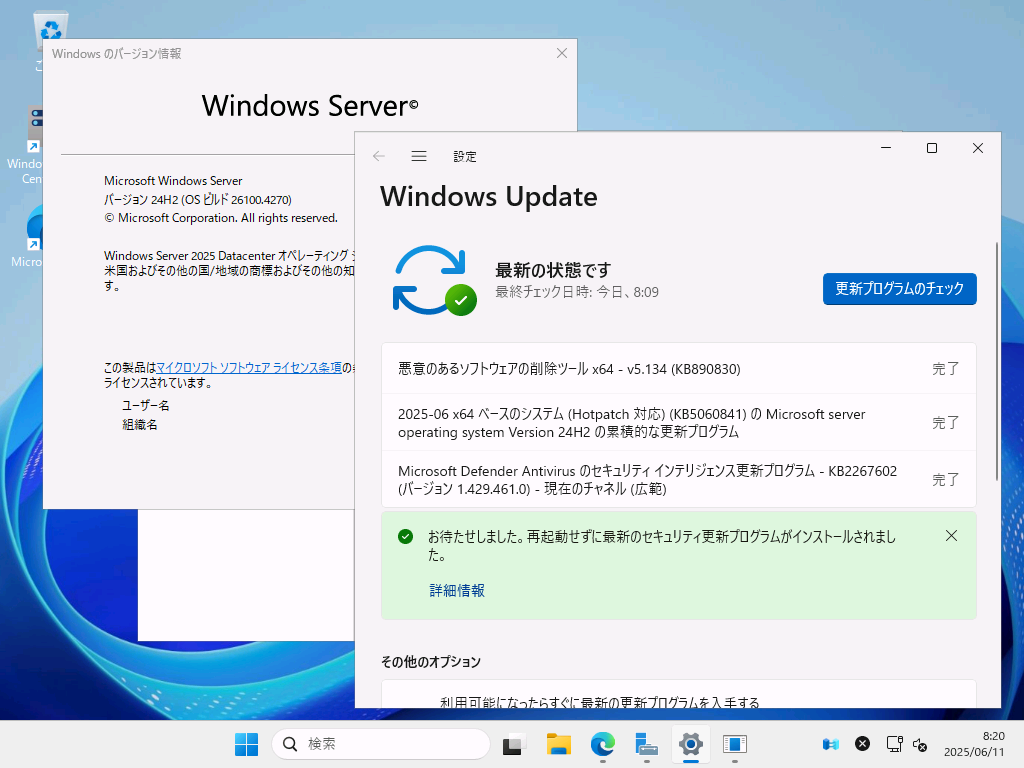Click the 更新プログラムのチェック button

point(899,289)
